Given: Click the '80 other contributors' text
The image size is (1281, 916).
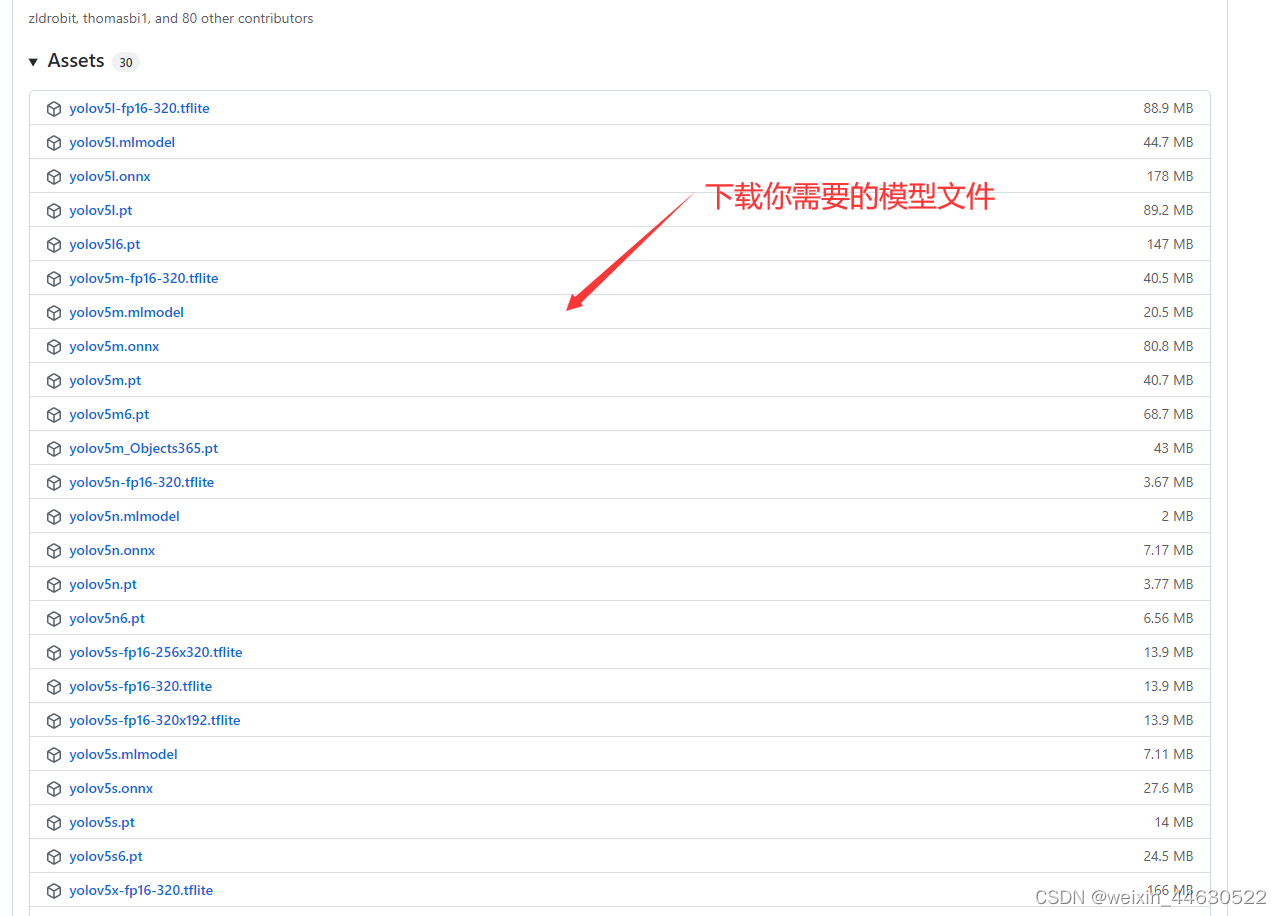Looking at the screenshot, I should [x=248, y=18].
